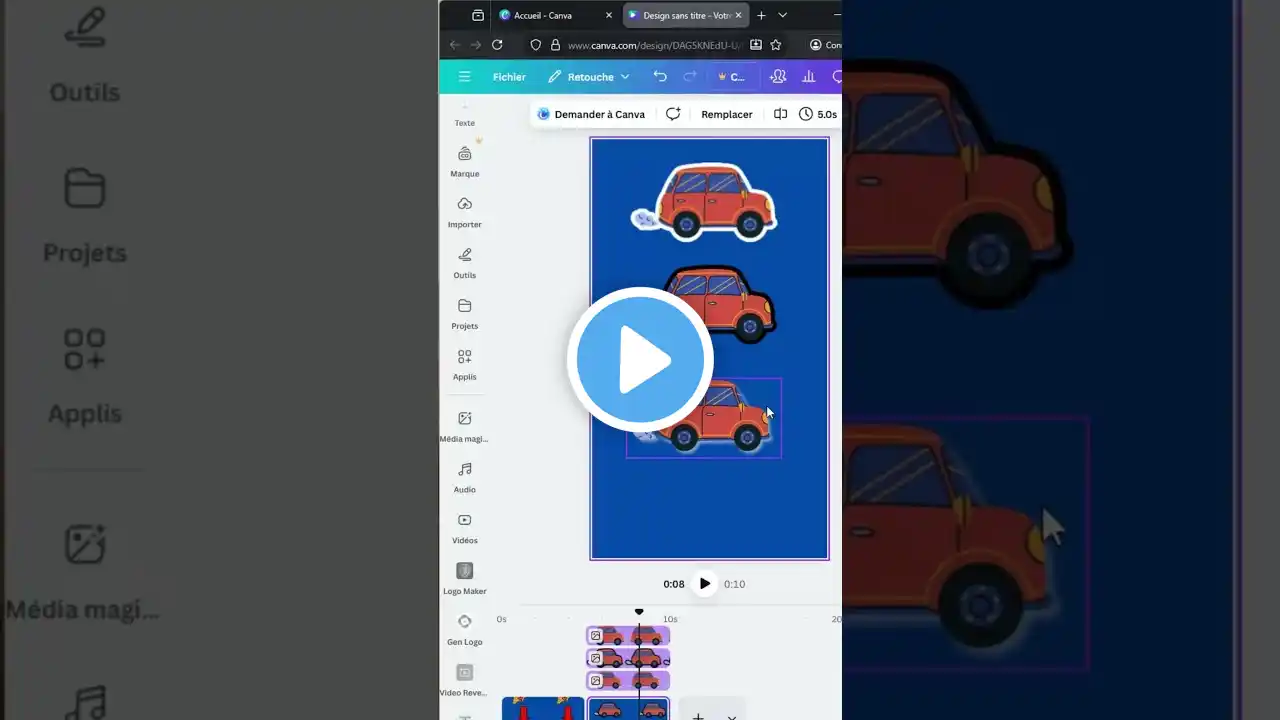Open the Marque brand kit panel

pyautogui.click(x=464, y=160)
